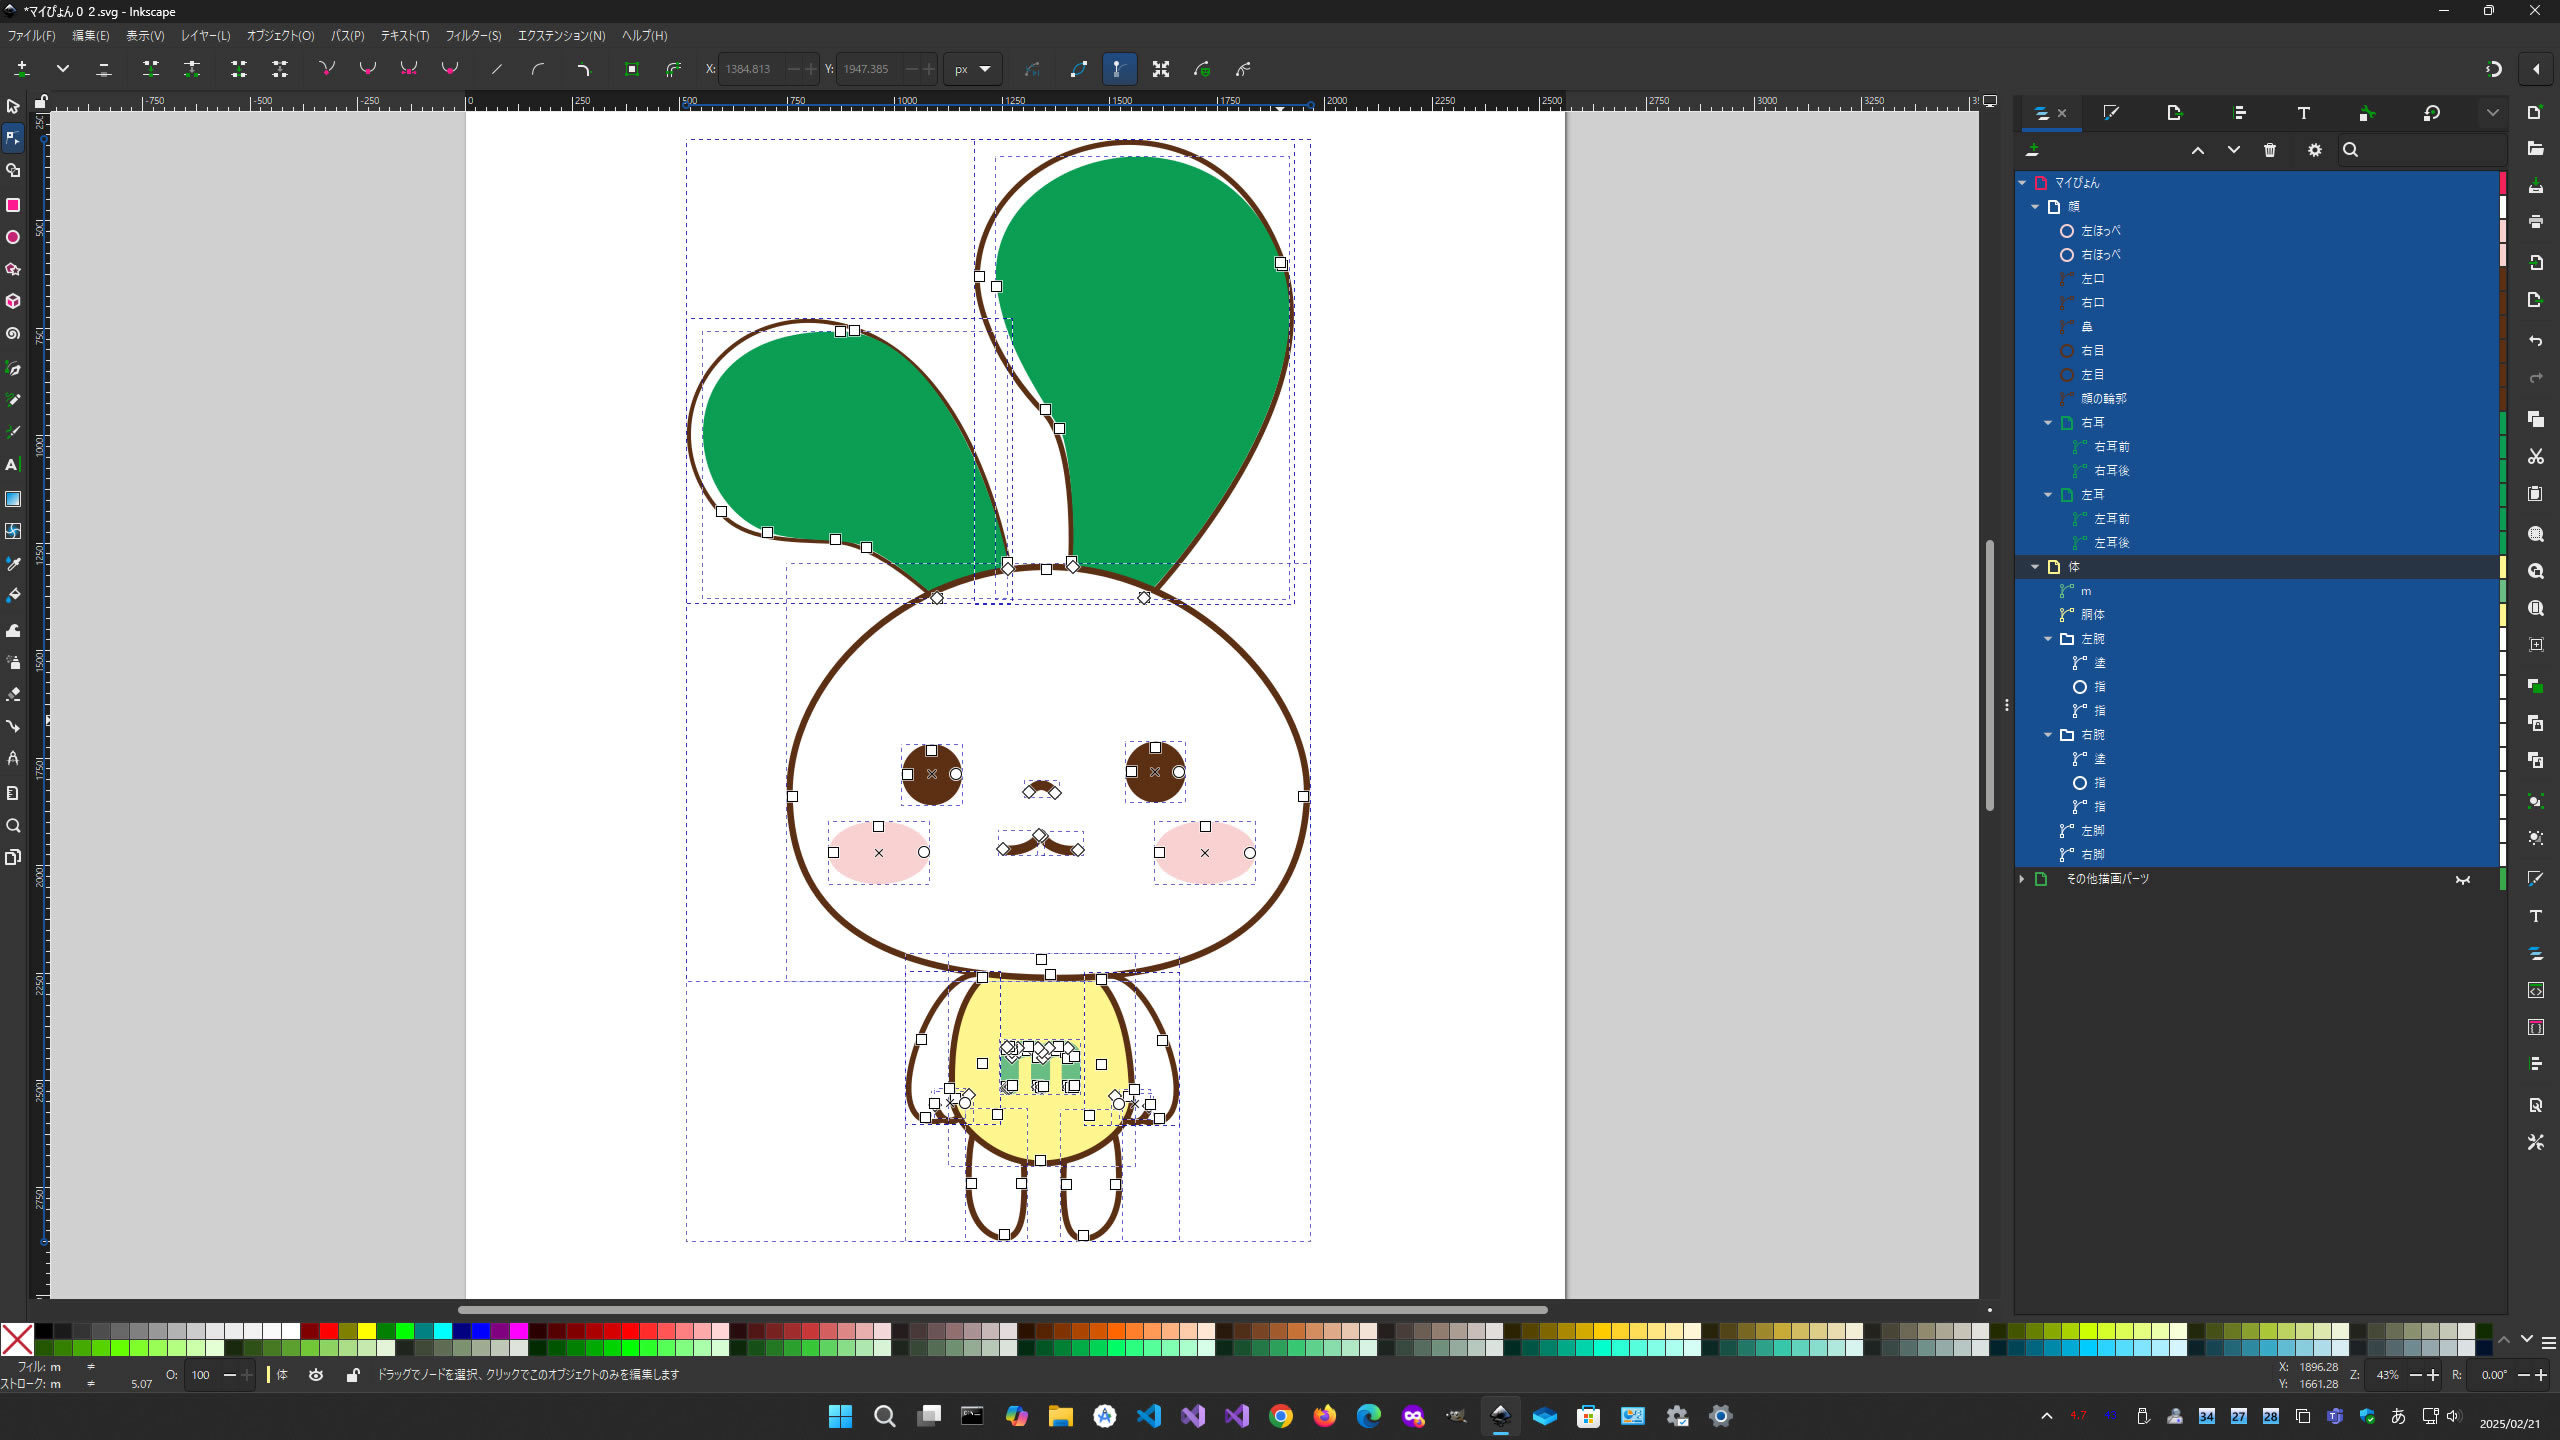Click the Cut scissors icon
Image resolution: width=2560 pixels, height=1440 pixels.
[2535, 457]
